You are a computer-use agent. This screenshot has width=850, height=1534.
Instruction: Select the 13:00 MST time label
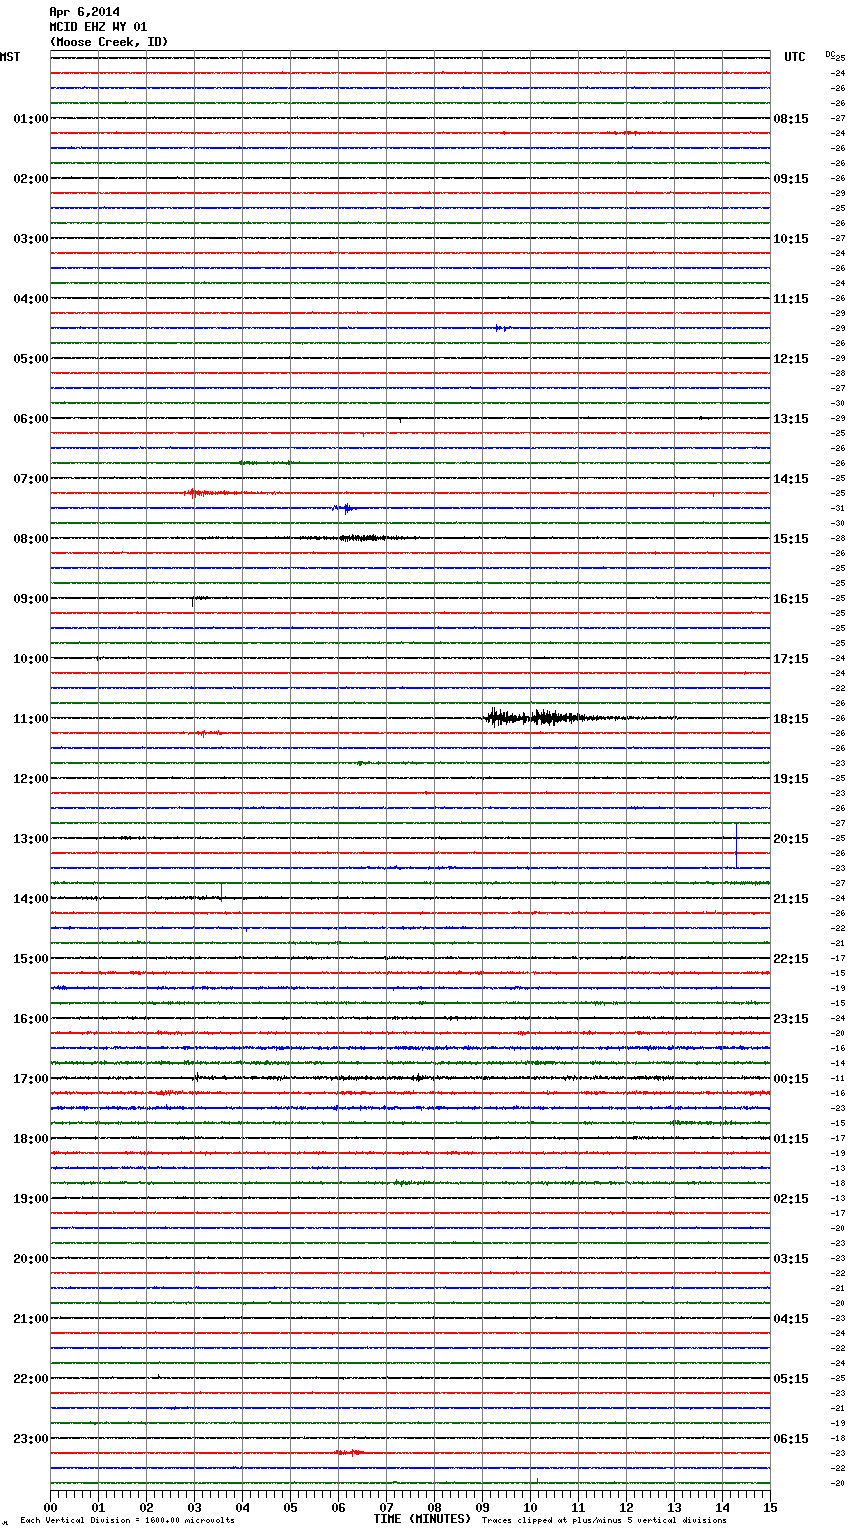[x=31, y=839]
